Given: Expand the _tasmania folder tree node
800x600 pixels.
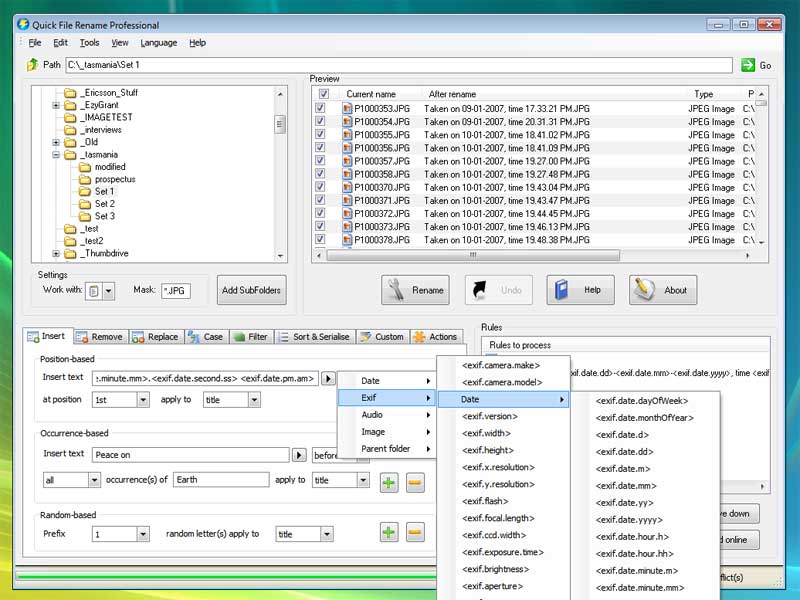Looking at the screenshot, I should pyautogui.click(x=57, y=155).
